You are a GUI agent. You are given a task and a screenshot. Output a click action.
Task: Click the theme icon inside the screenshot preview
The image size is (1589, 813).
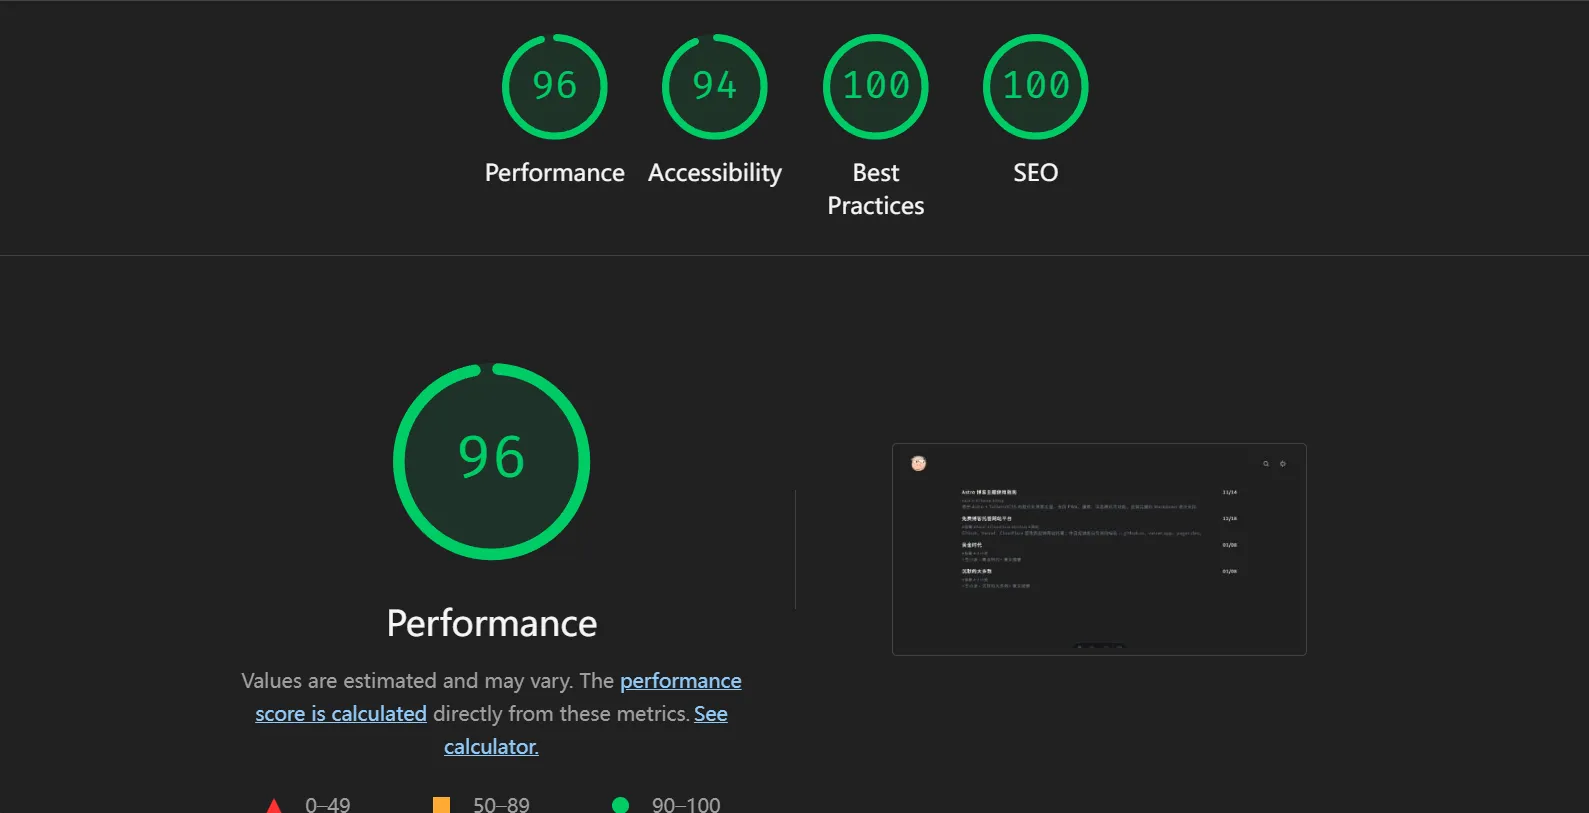coord(1283,464)
